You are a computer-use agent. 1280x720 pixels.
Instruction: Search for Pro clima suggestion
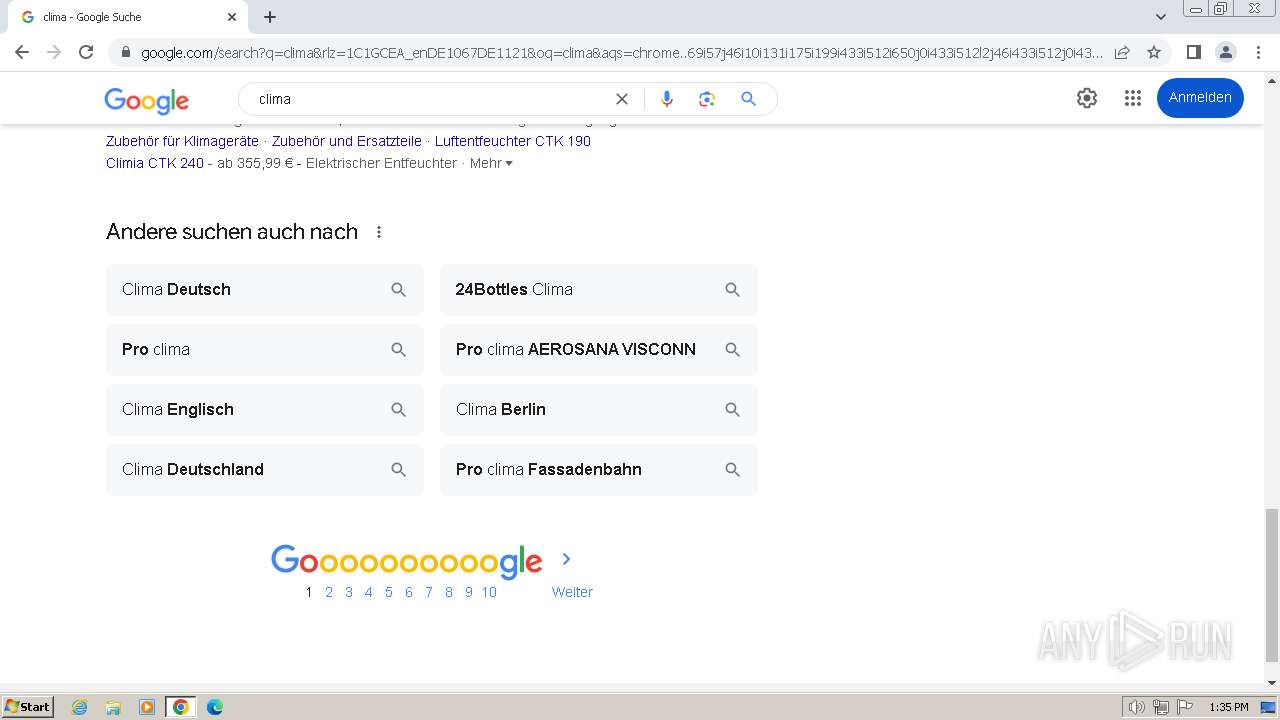(265, 350)
